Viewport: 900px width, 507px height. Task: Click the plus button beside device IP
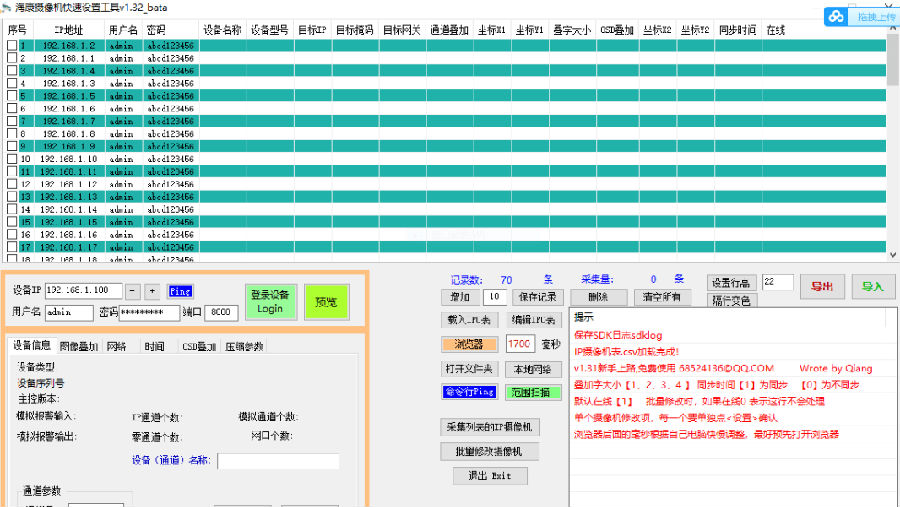coord(152,291)
